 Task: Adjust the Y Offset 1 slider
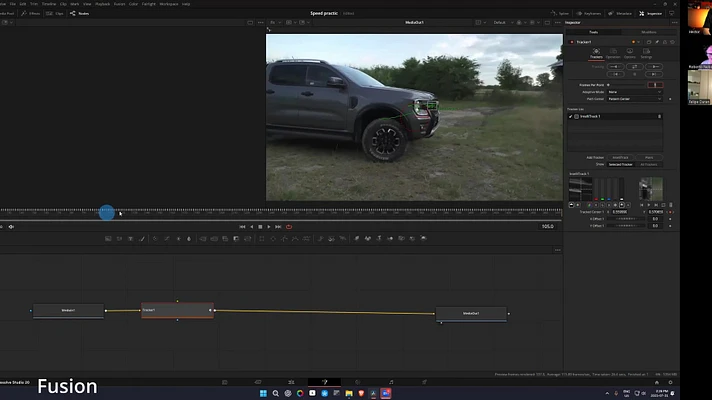[x=626, y=226]
